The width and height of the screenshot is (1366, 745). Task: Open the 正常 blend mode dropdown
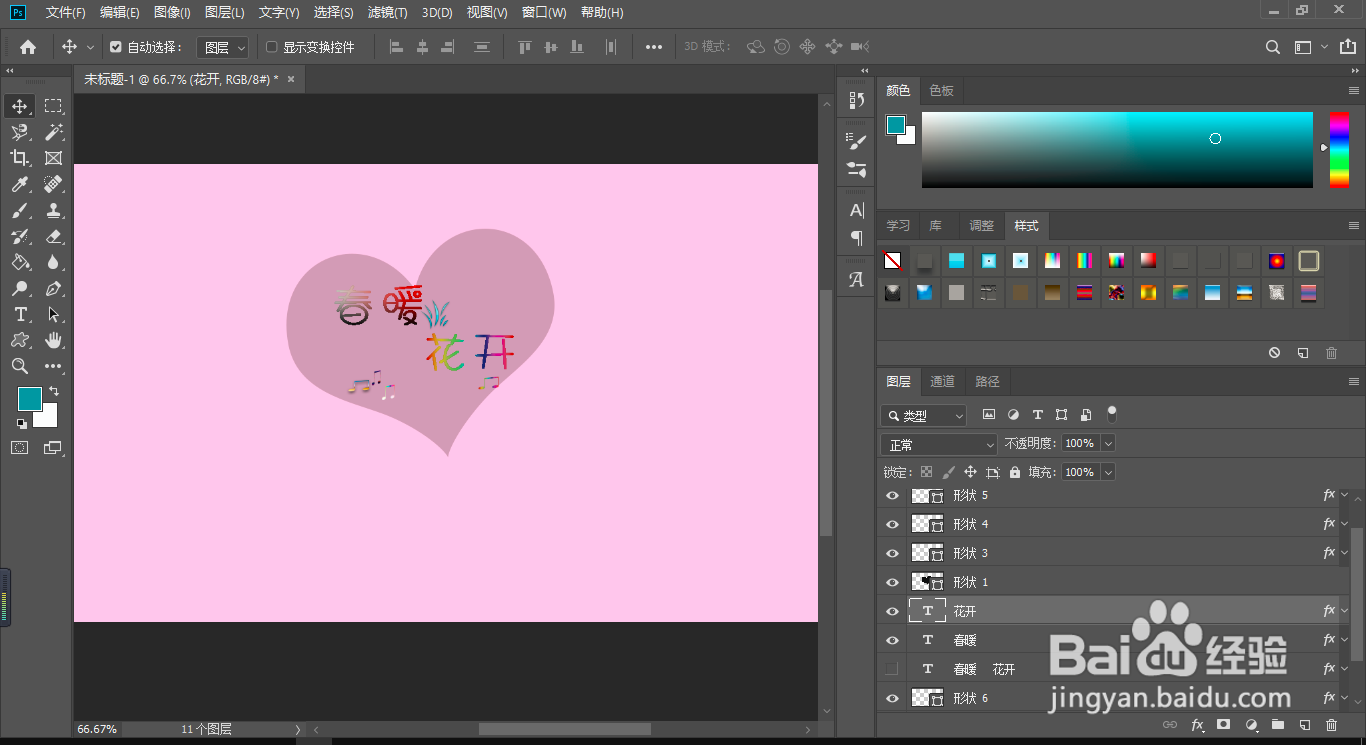939,444
